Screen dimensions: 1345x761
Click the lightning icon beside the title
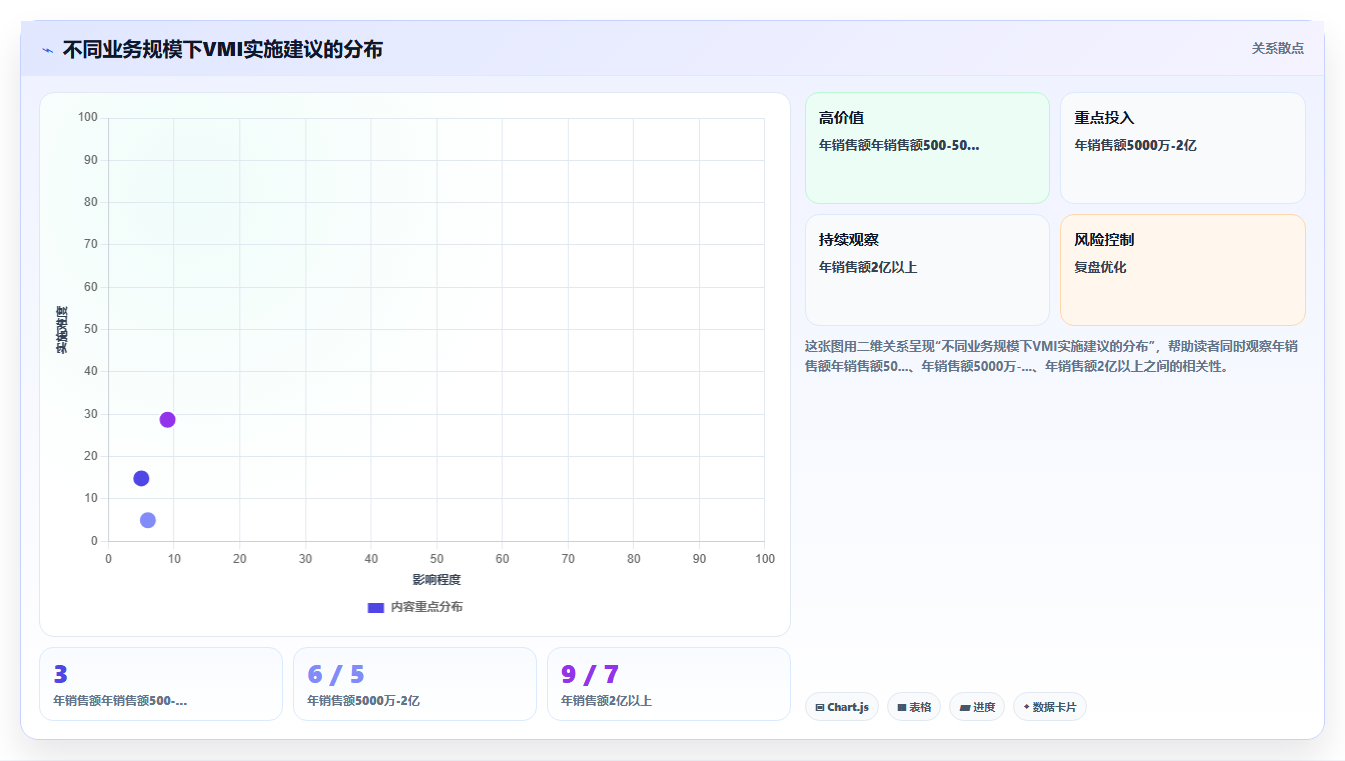pyautogui.click(x=47, y=50)
